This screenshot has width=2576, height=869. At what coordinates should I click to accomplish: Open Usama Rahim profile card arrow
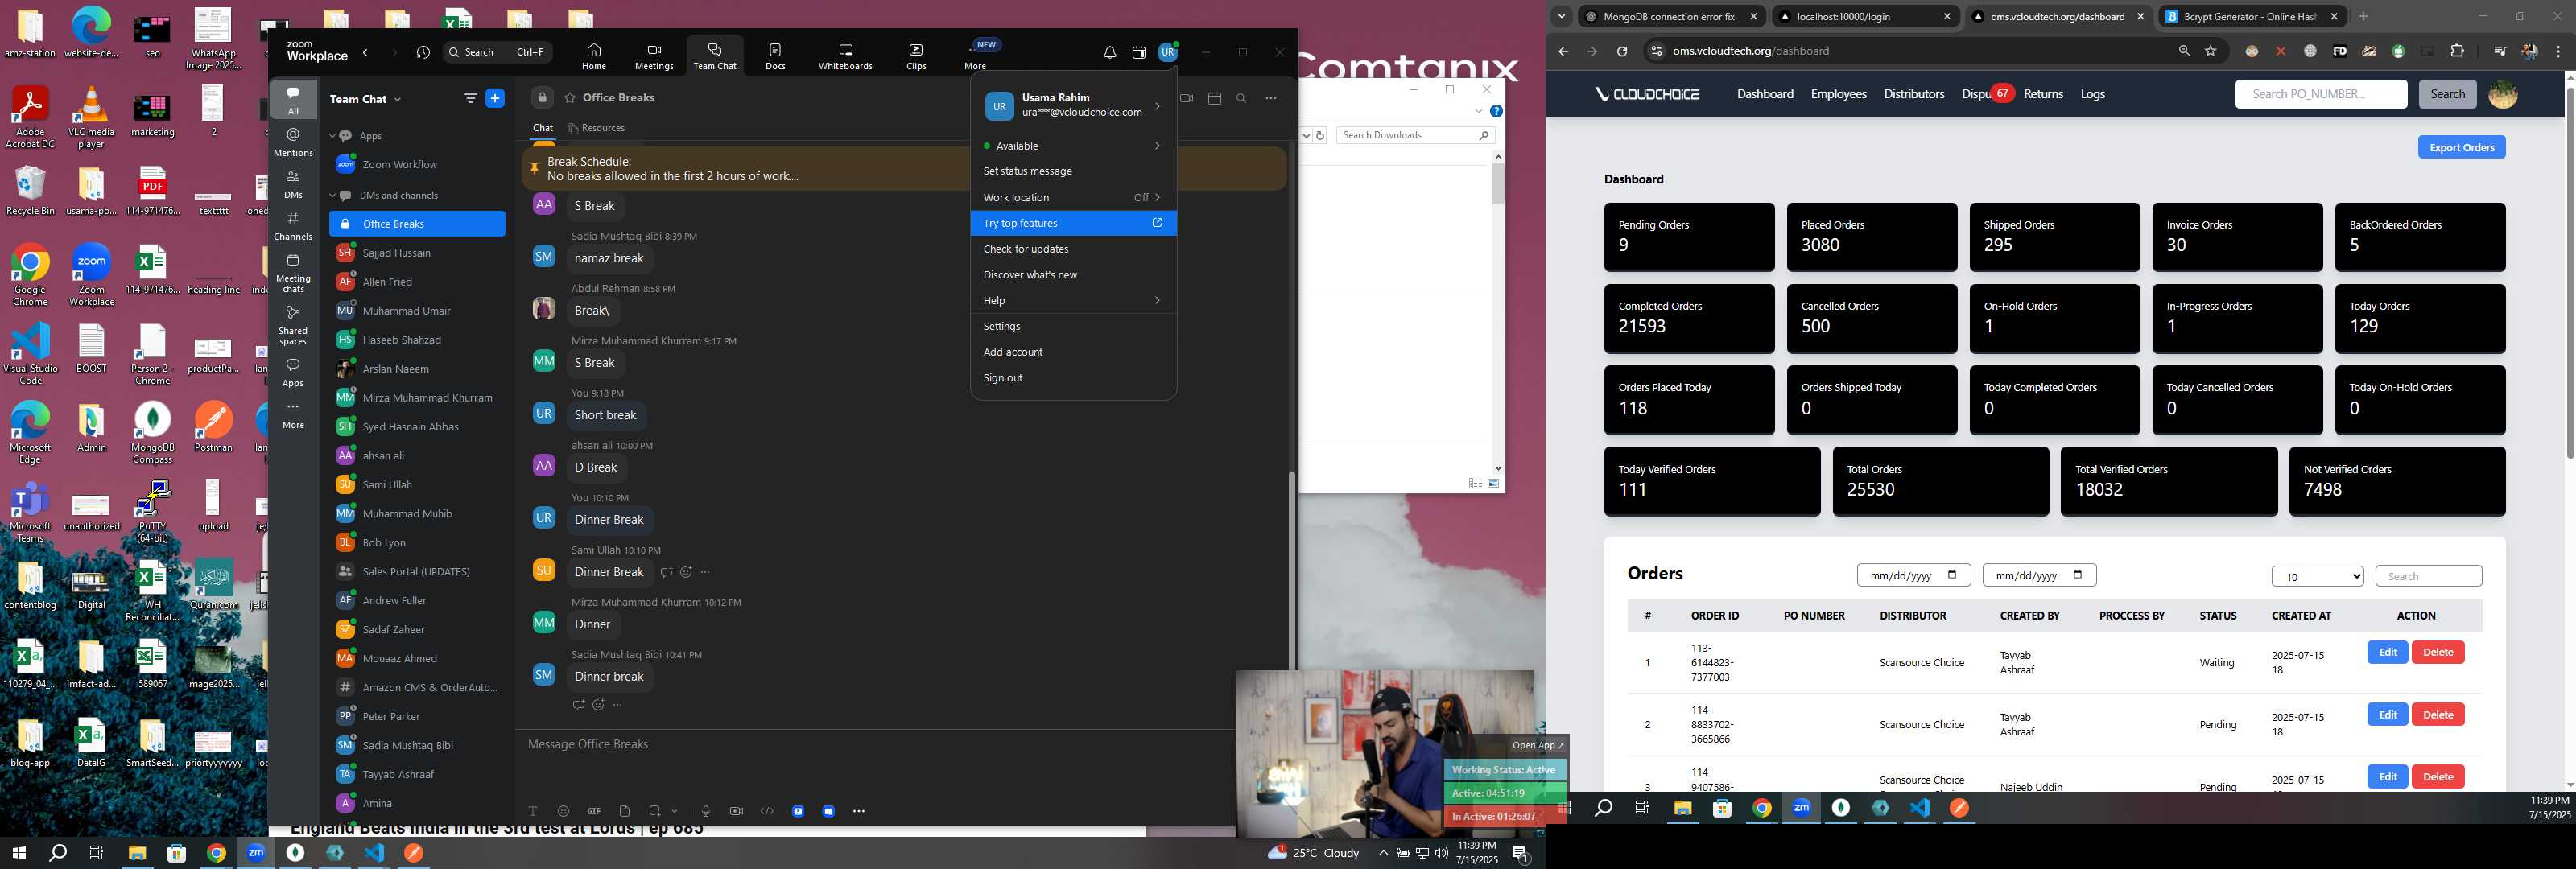point(1157,105)
